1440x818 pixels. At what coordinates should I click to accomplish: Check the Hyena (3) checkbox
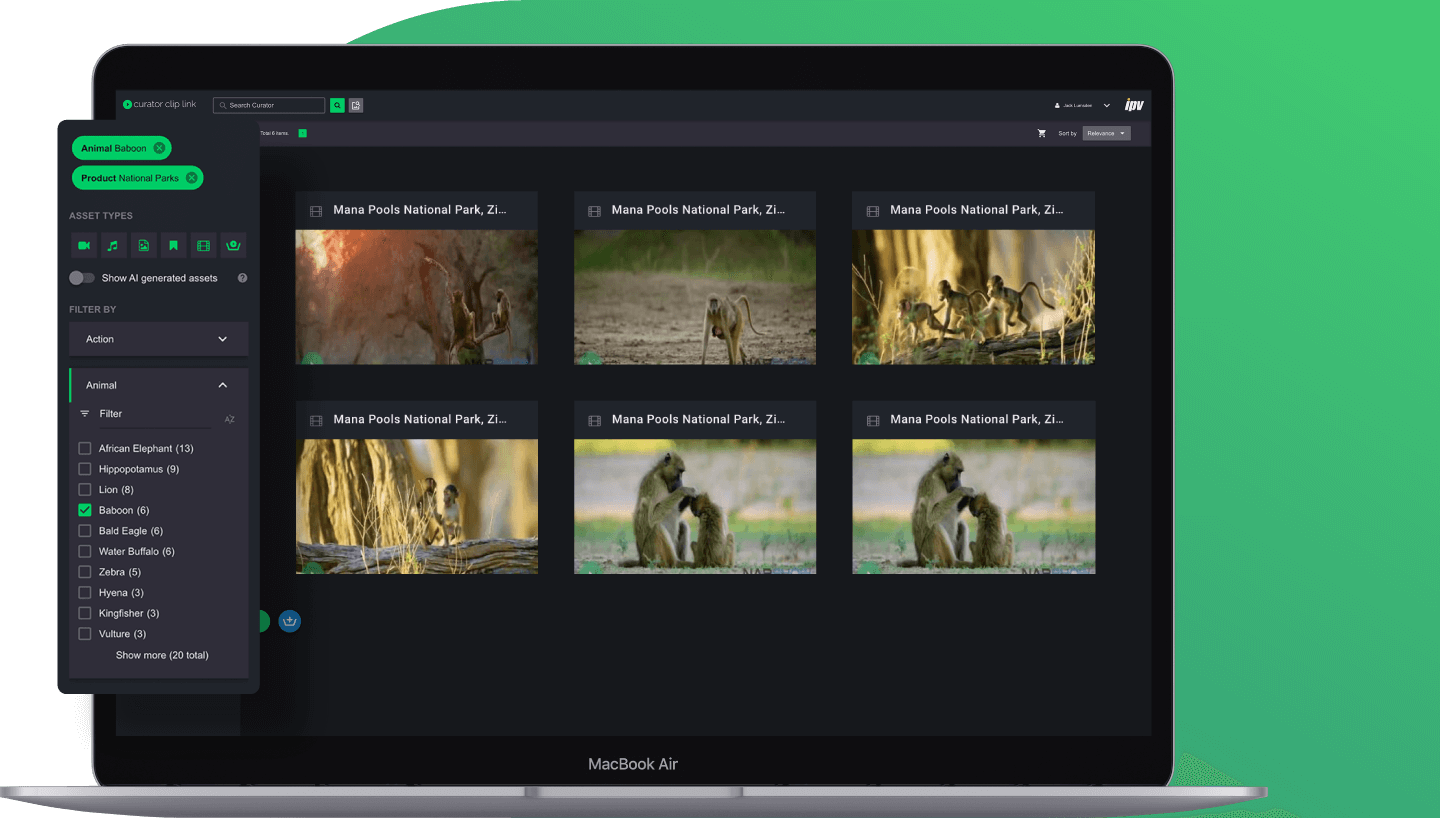[x=85, y=593]
